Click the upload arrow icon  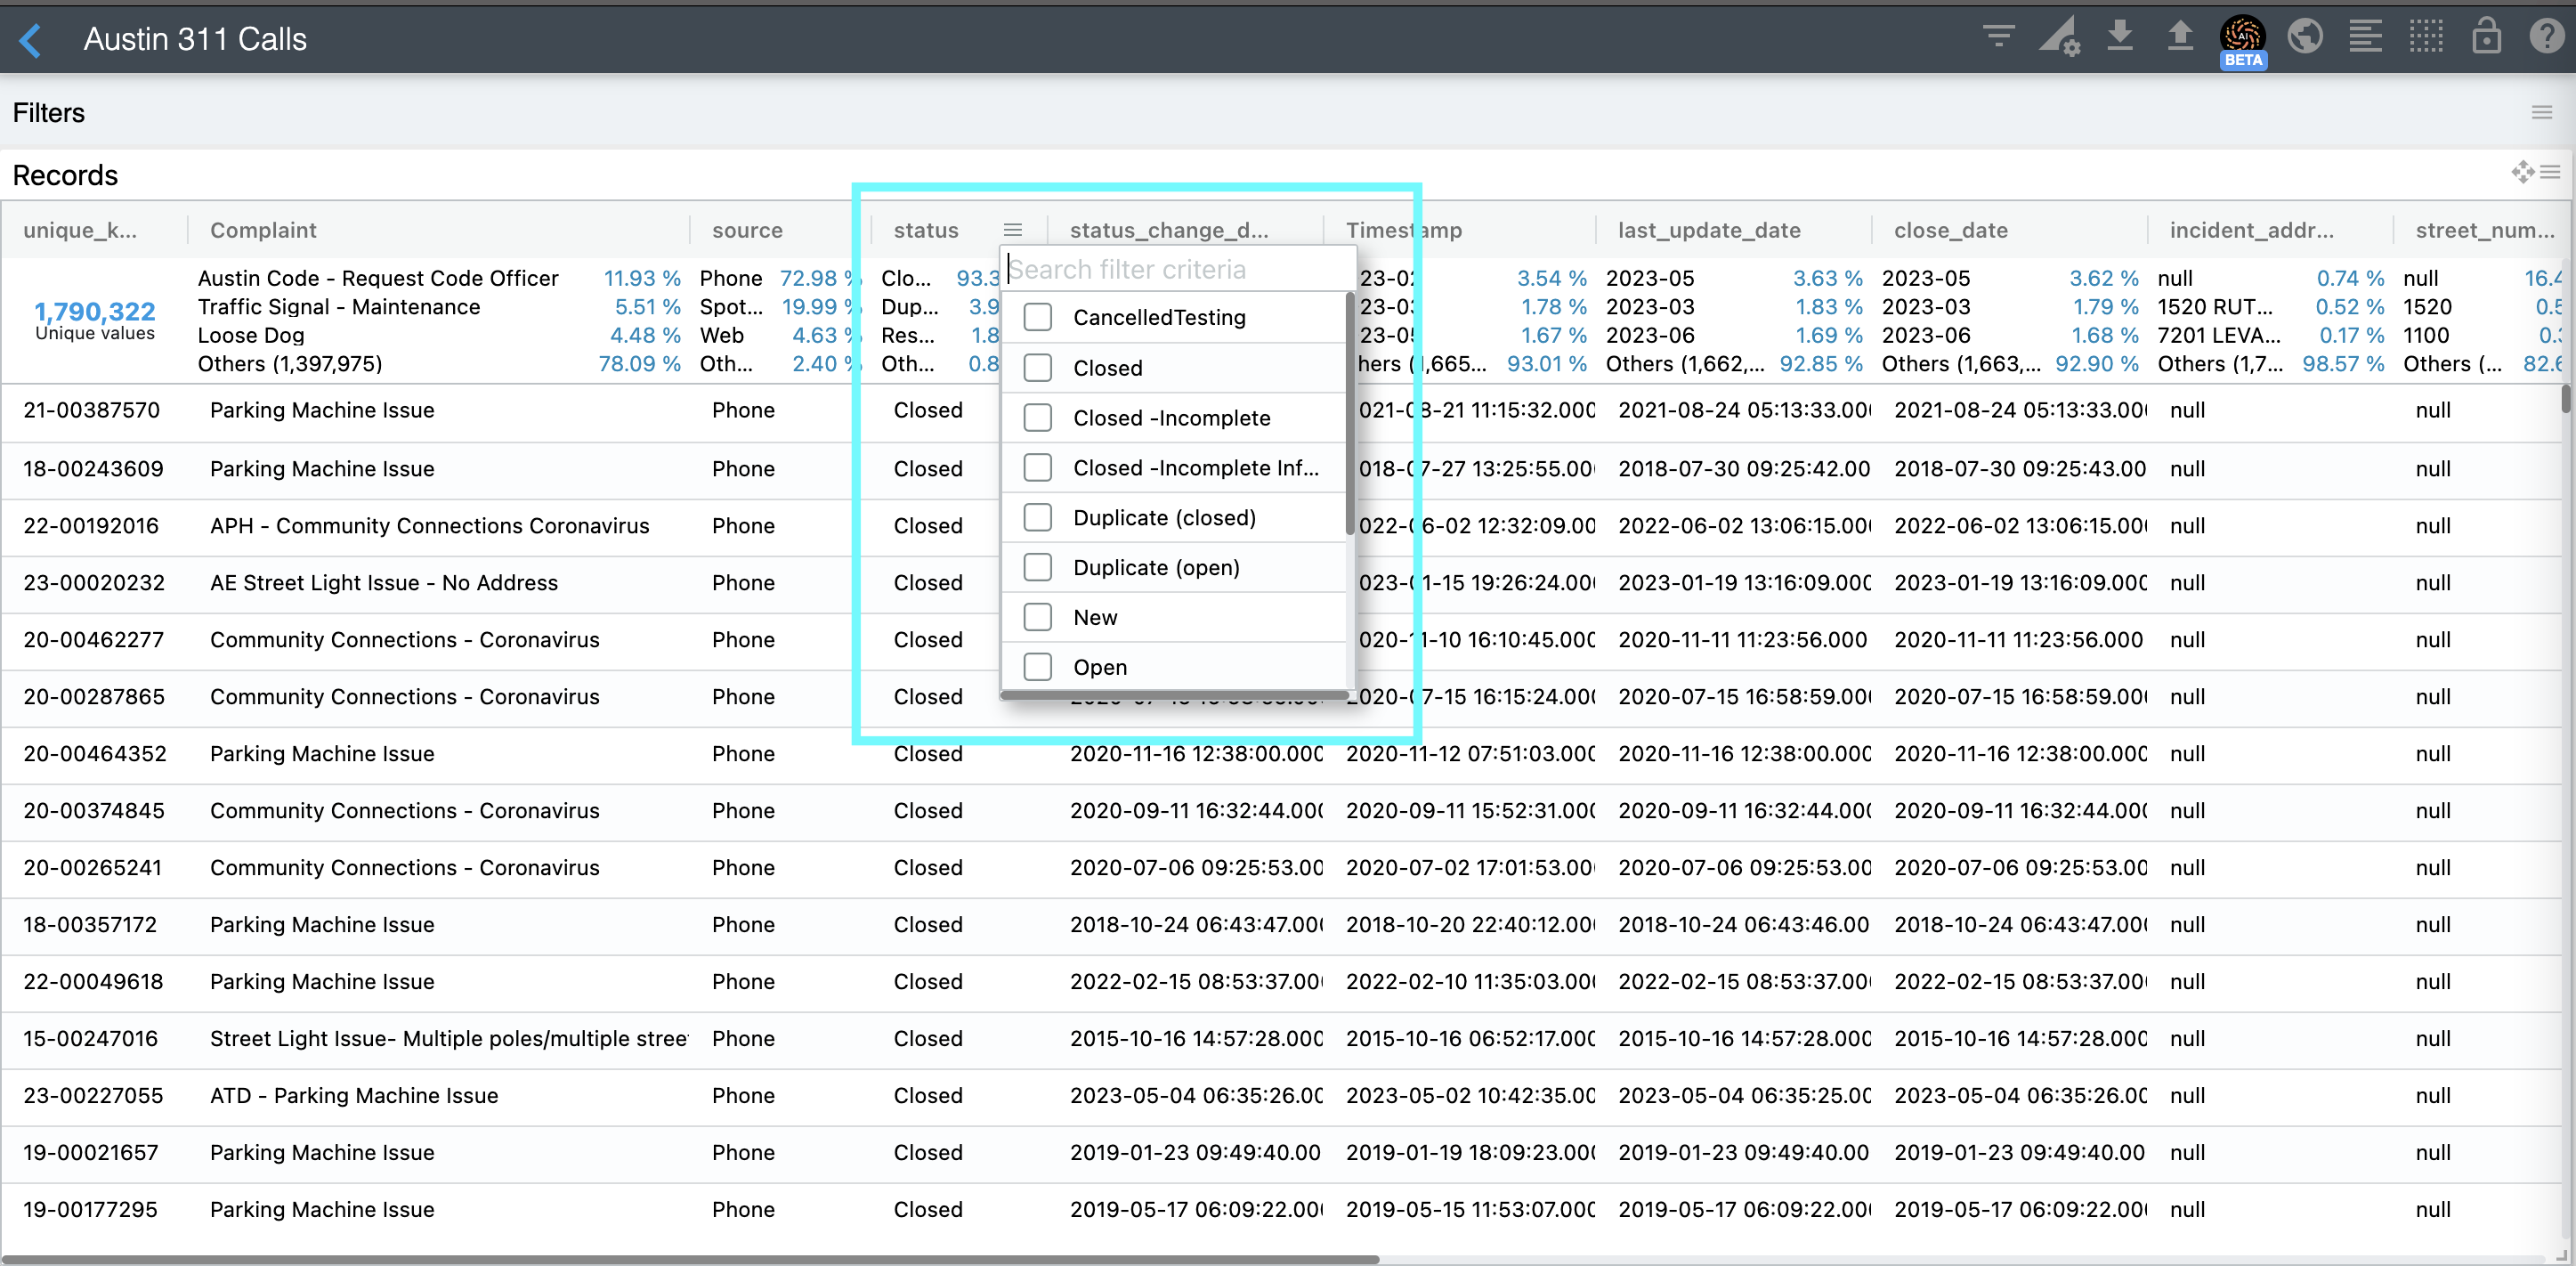click(x=2179, y=37)
